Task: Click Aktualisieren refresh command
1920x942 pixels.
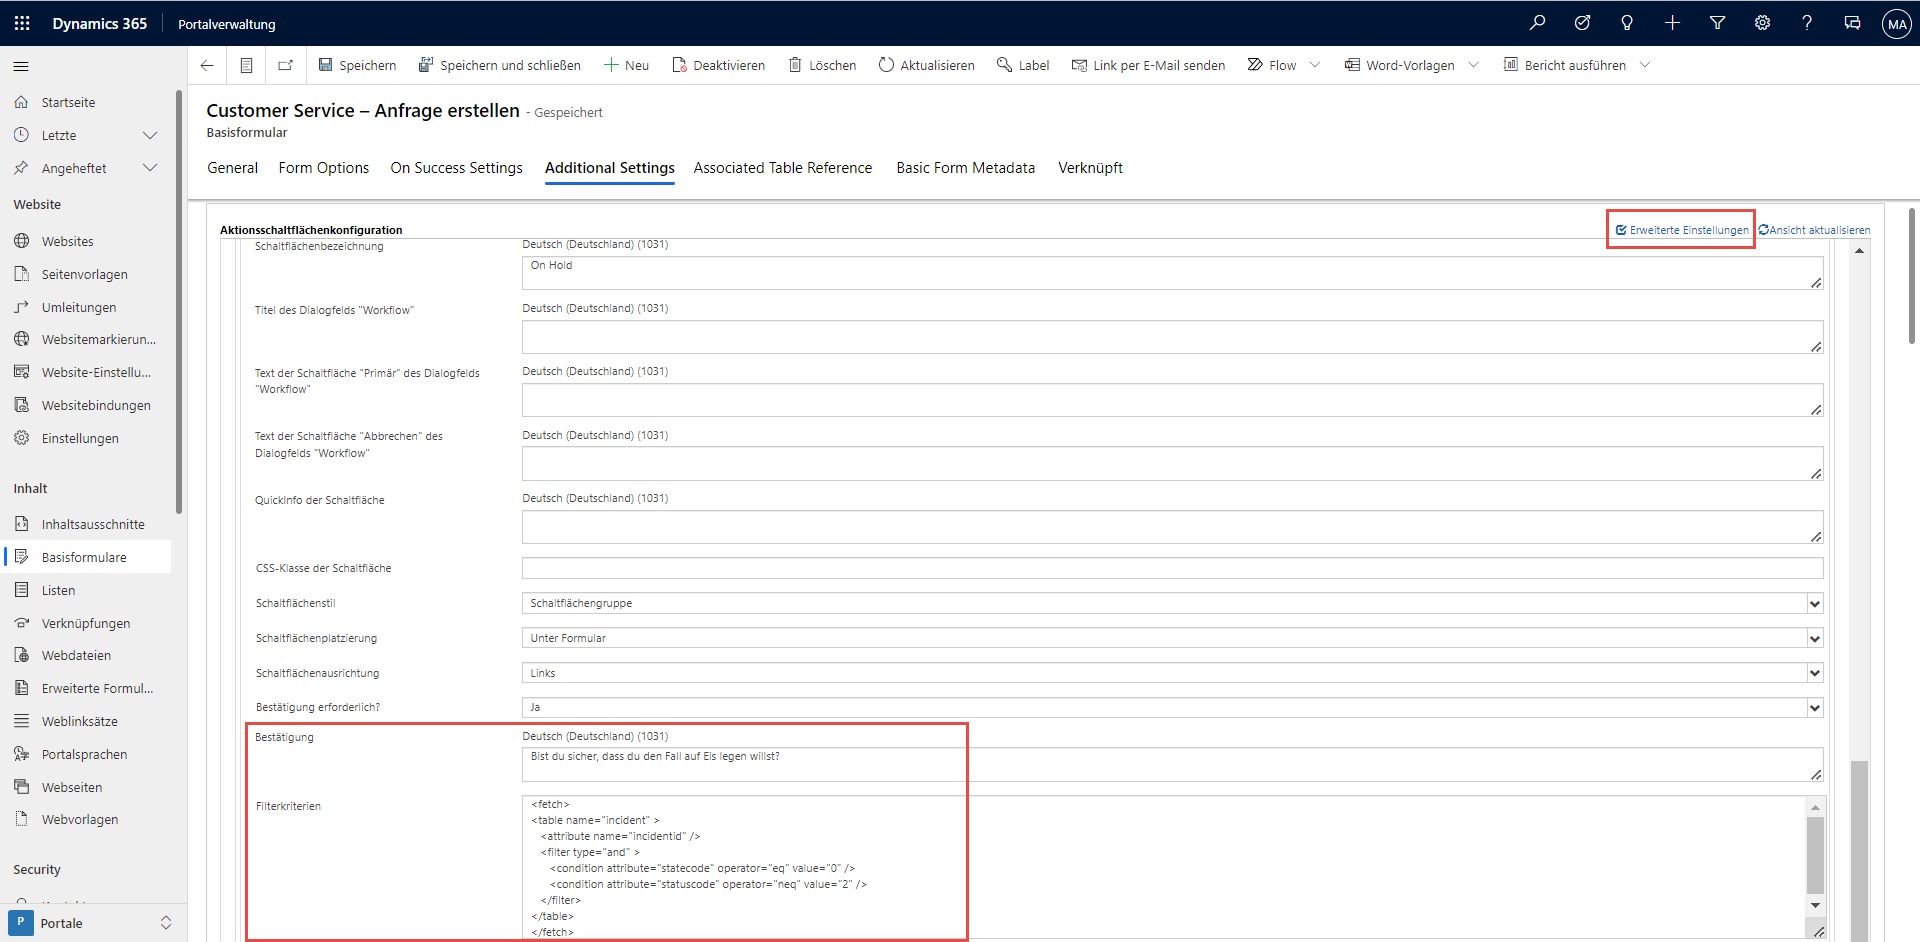Action: tap(927, 65)
